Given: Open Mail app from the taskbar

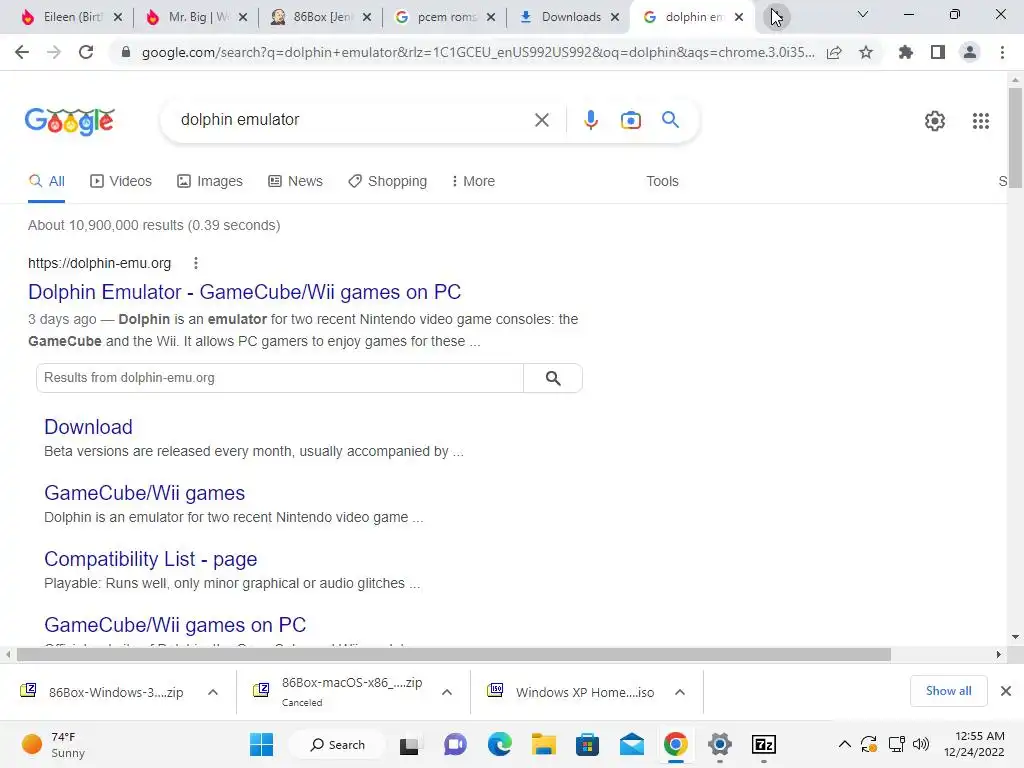Looking at the screenshot, I should [x=632, y=744].
